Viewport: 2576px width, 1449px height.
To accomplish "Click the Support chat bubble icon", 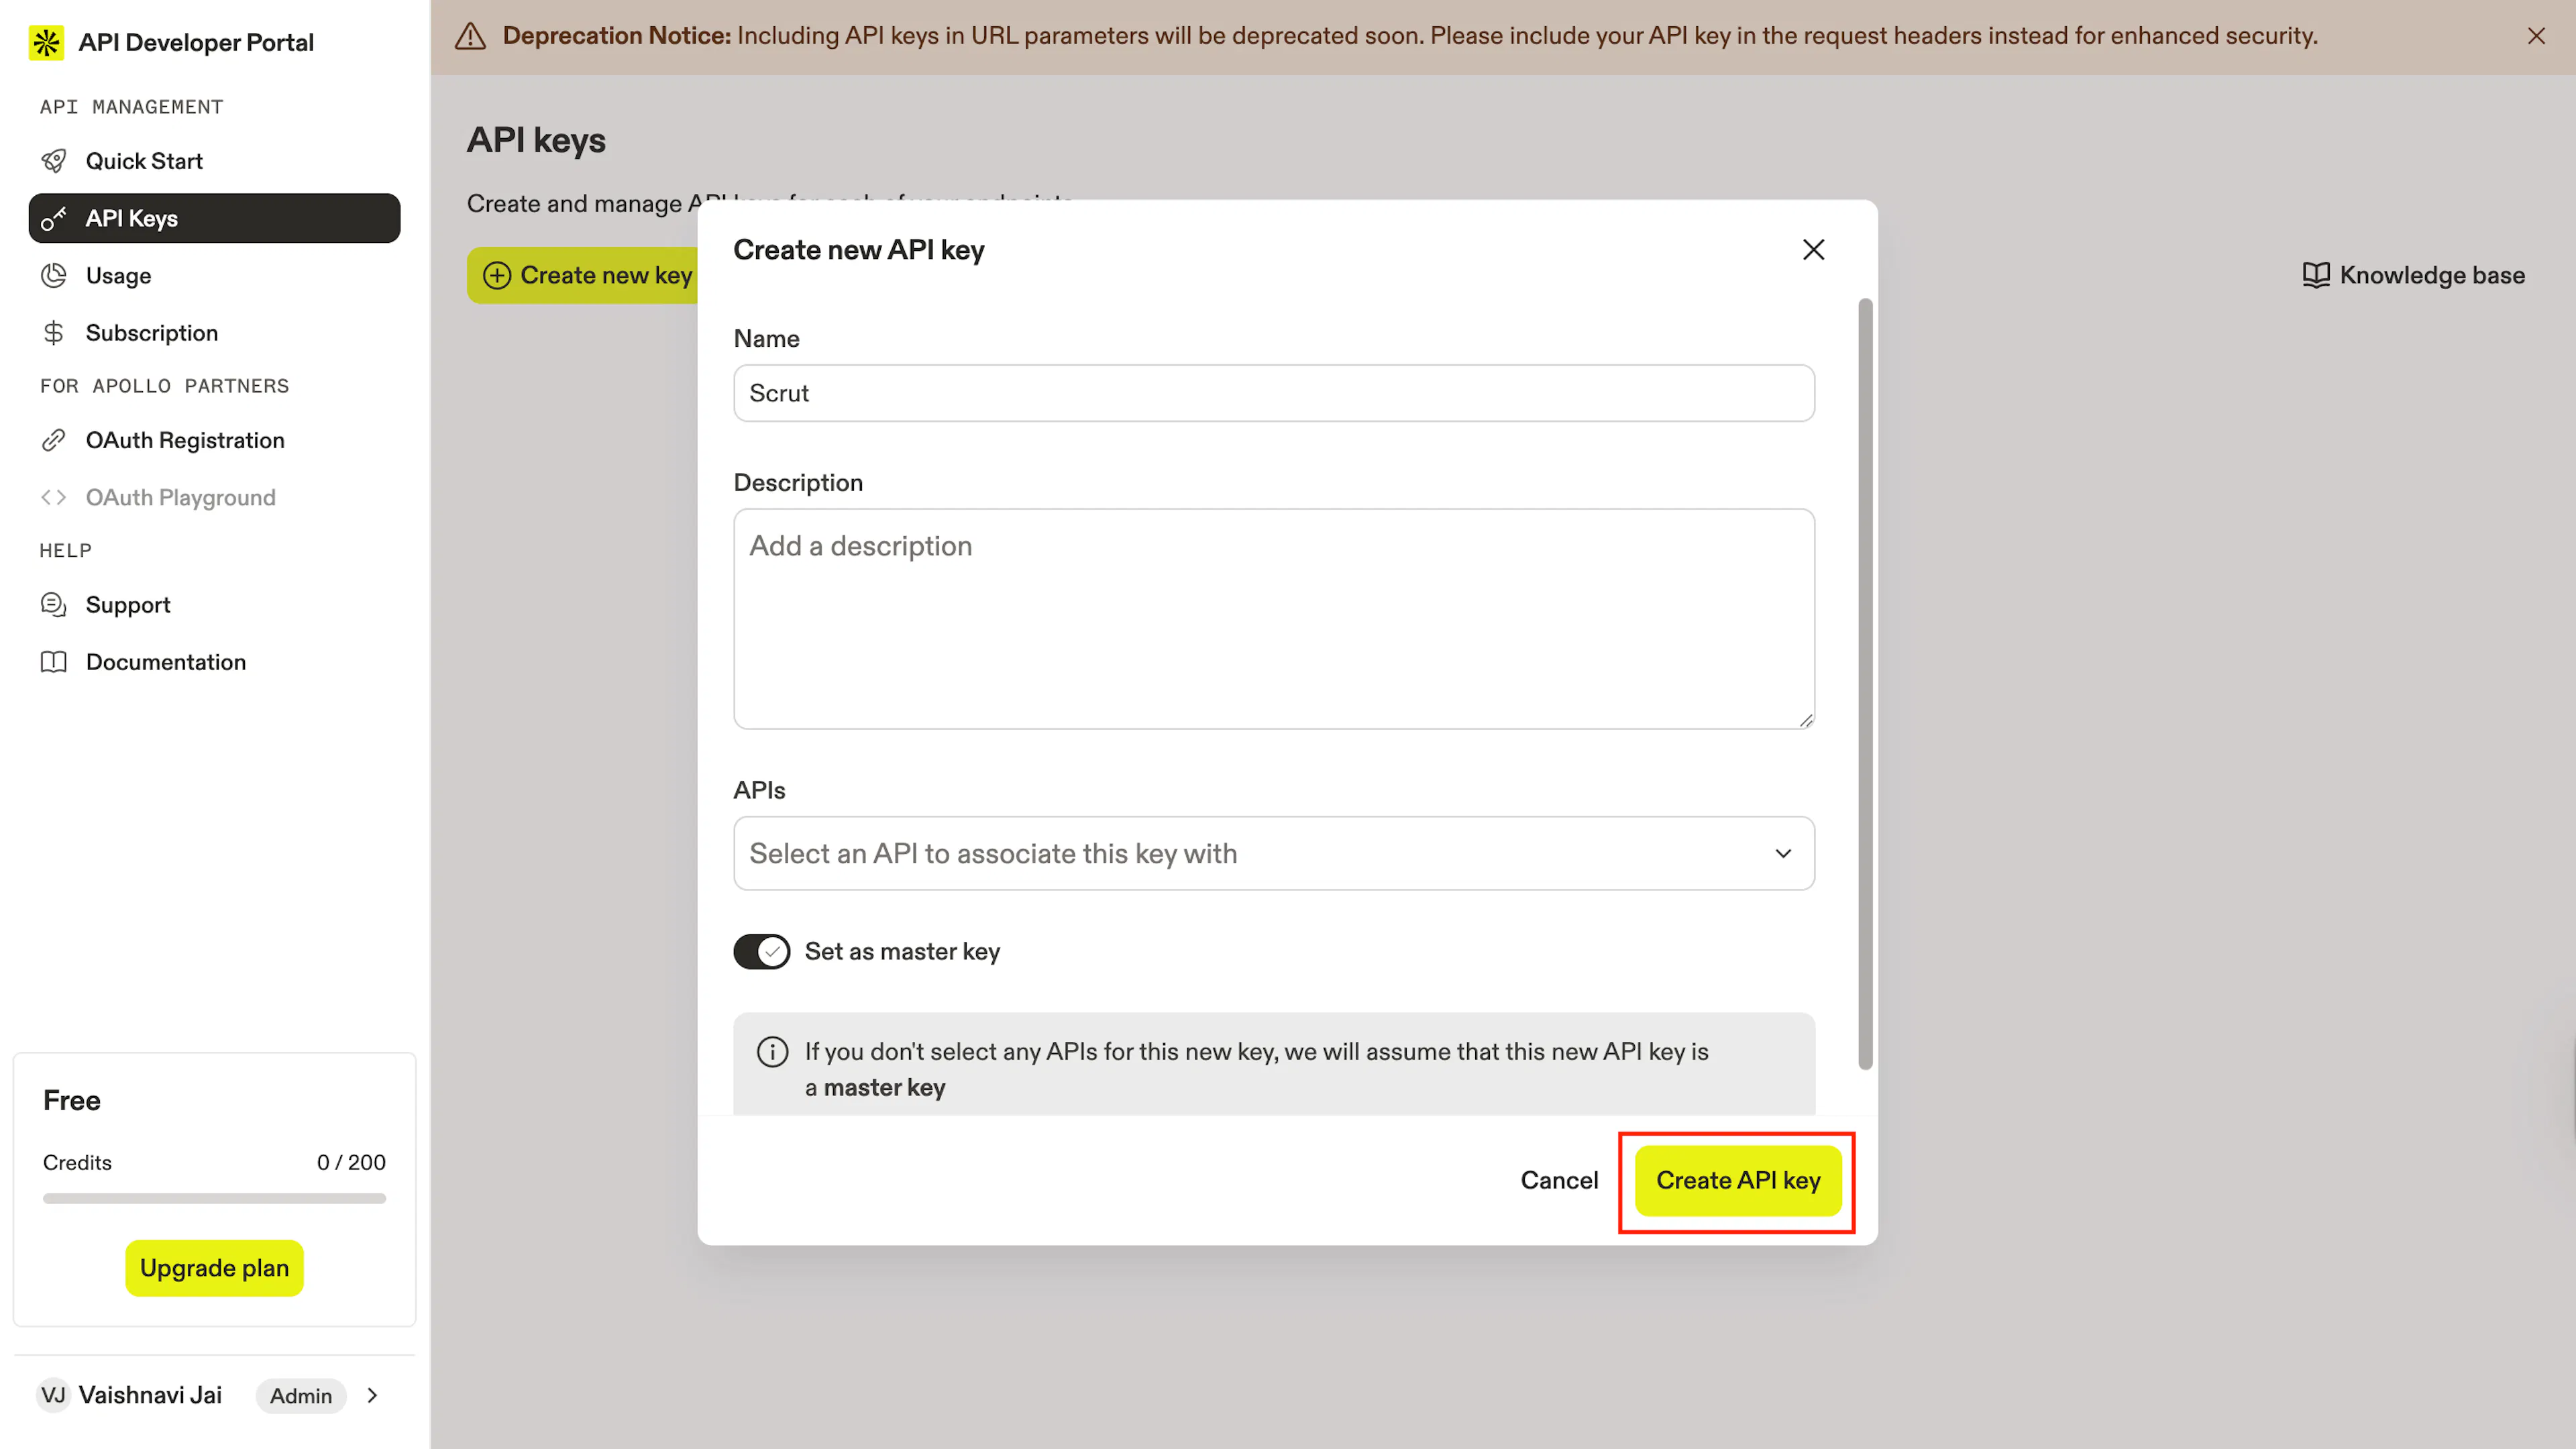I will [x=54, y=605].
